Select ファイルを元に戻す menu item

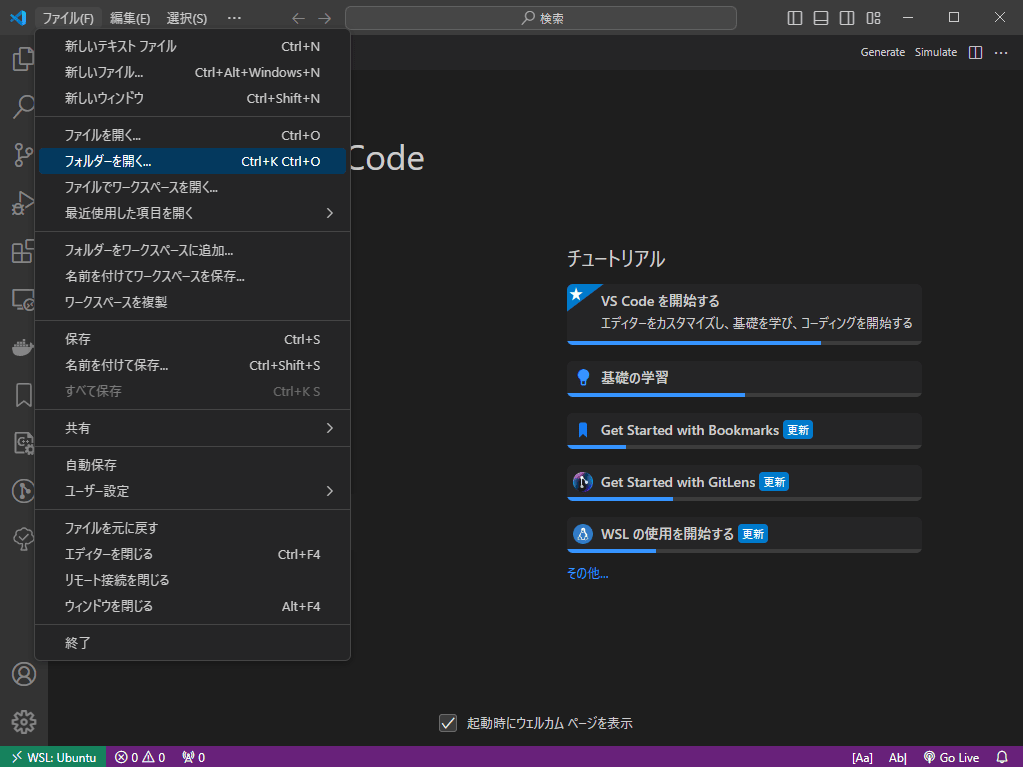point(192,528)
